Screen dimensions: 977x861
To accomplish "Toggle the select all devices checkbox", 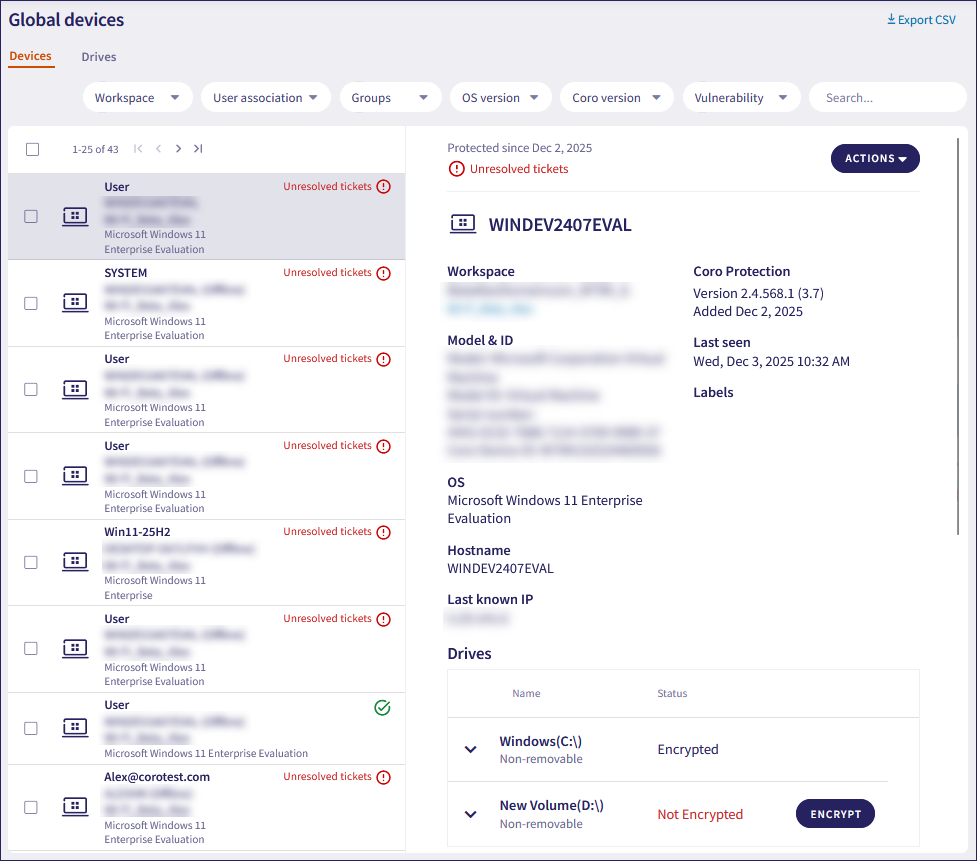I will pyautogui.click(x=32, y=149).
